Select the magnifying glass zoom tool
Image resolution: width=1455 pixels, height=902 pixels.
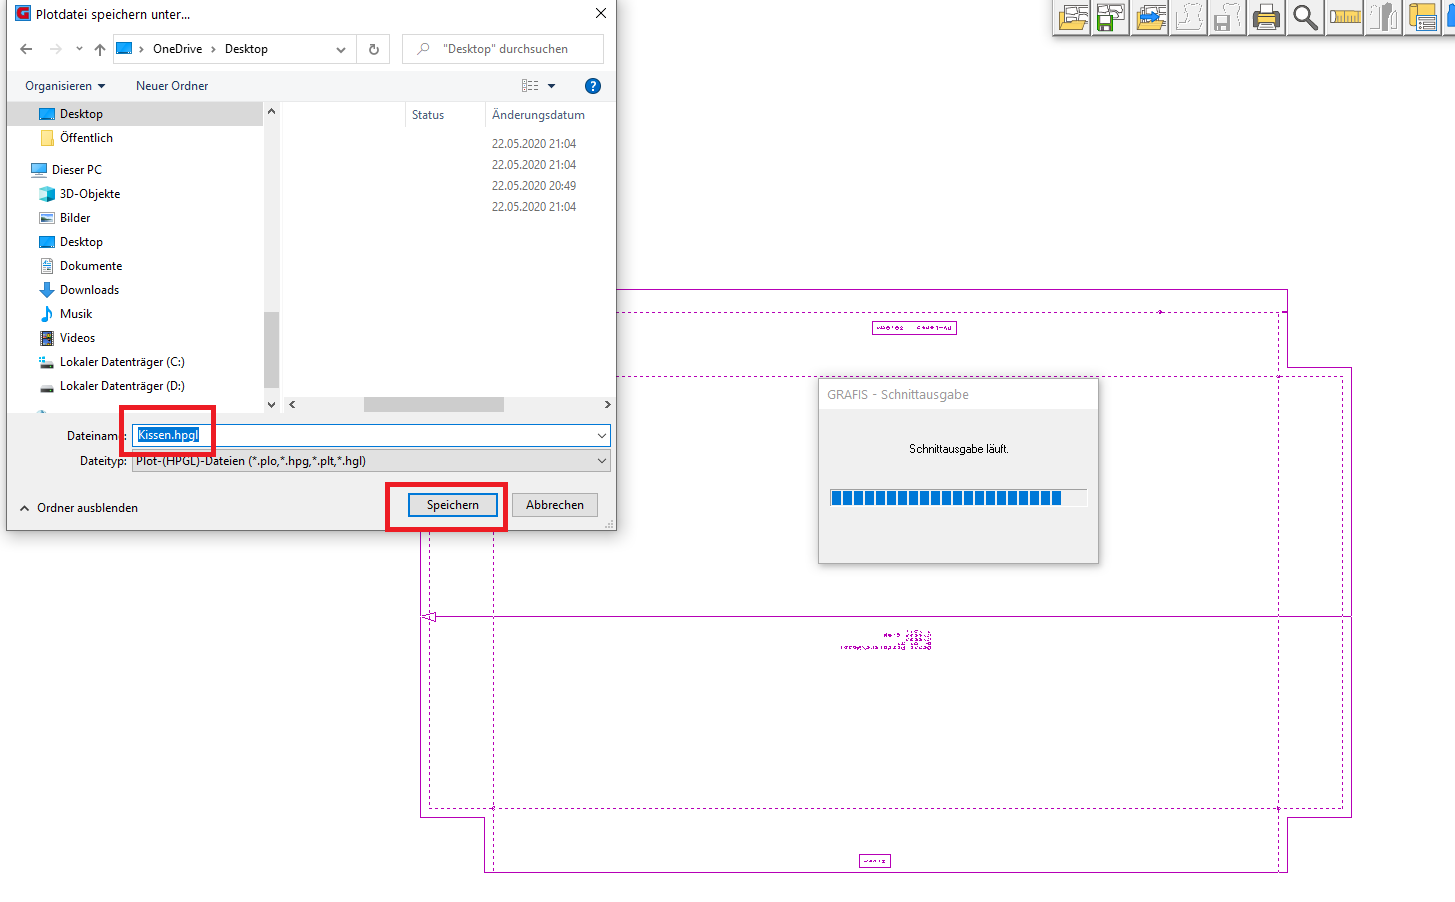(1305, 18)
